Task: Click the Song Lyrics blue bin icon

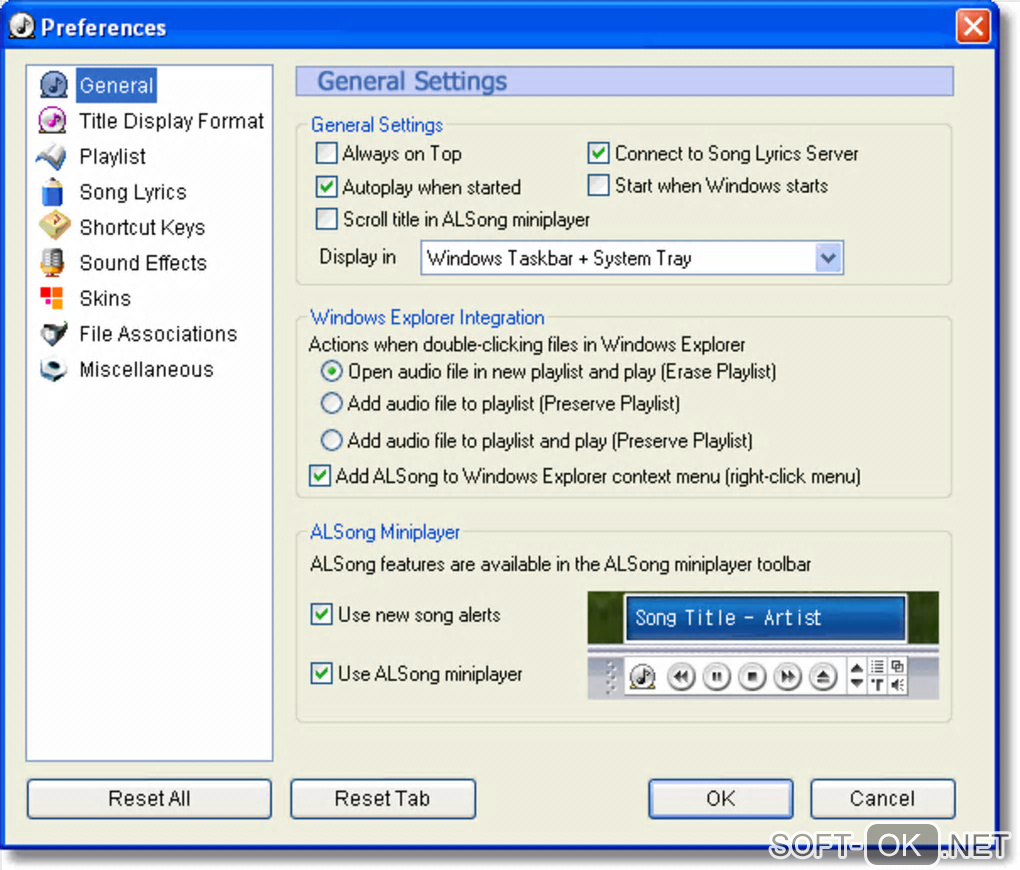Action: tap(52, 192)
